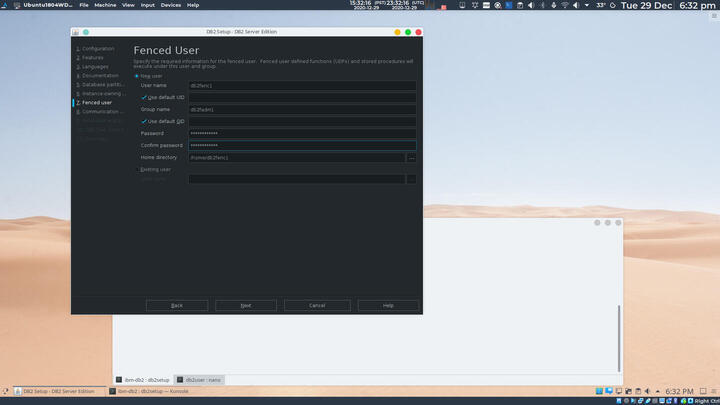The height and width of the screenshot is (405, 720).
Task: Click the UID input field
Action: (x=302, y=97)
